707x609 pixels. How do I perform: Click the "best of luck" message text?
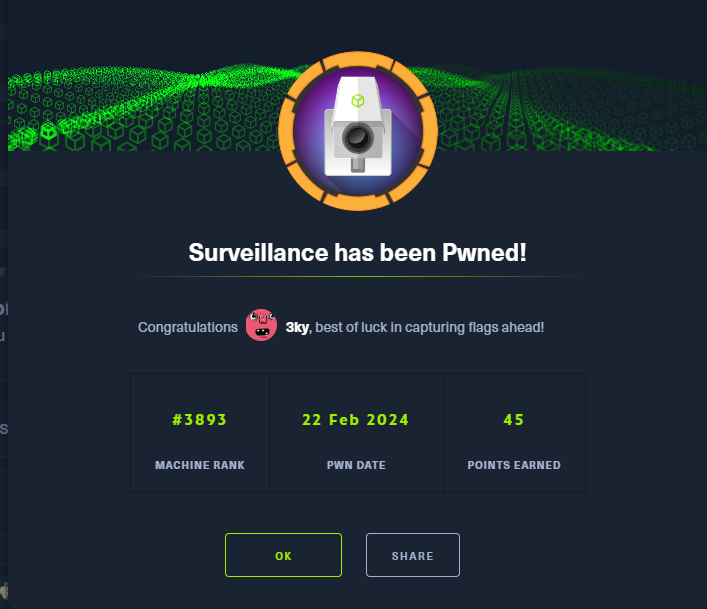[431, 328]
